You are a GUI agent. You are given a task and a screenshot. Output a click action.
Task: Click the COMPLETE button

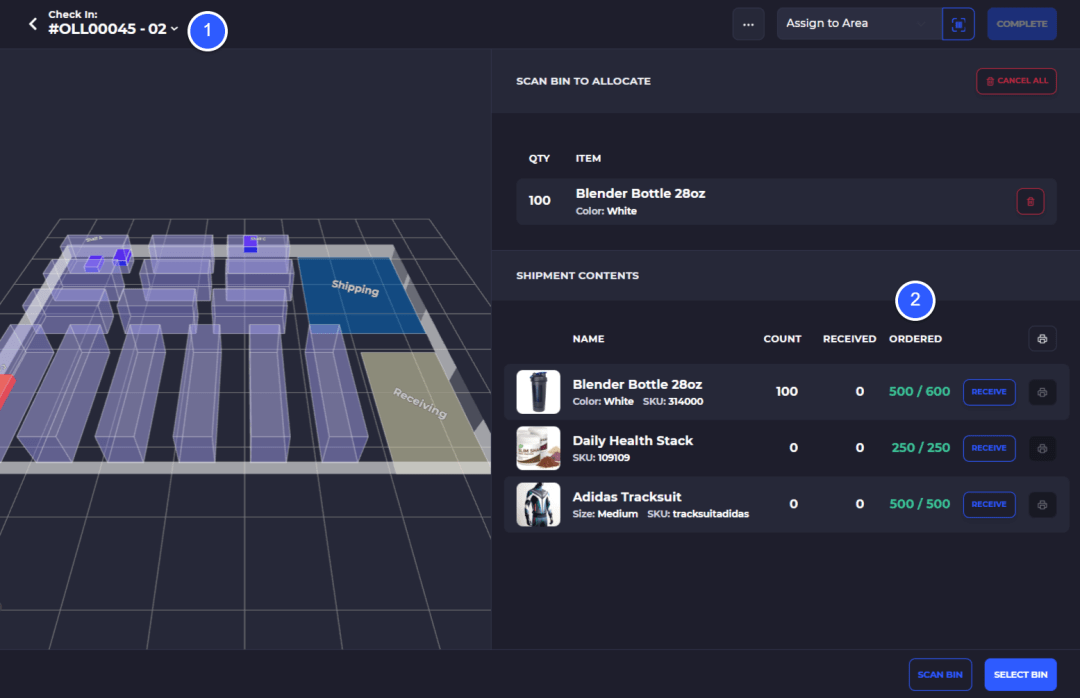pos(1021,24)
